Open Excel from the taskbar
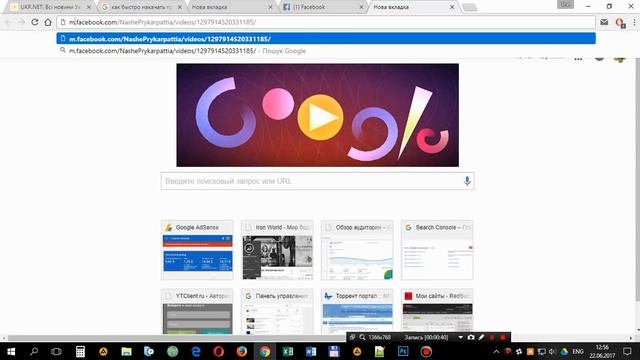The width and height of the screenshot is (640, 360). [x=288, y=351]
